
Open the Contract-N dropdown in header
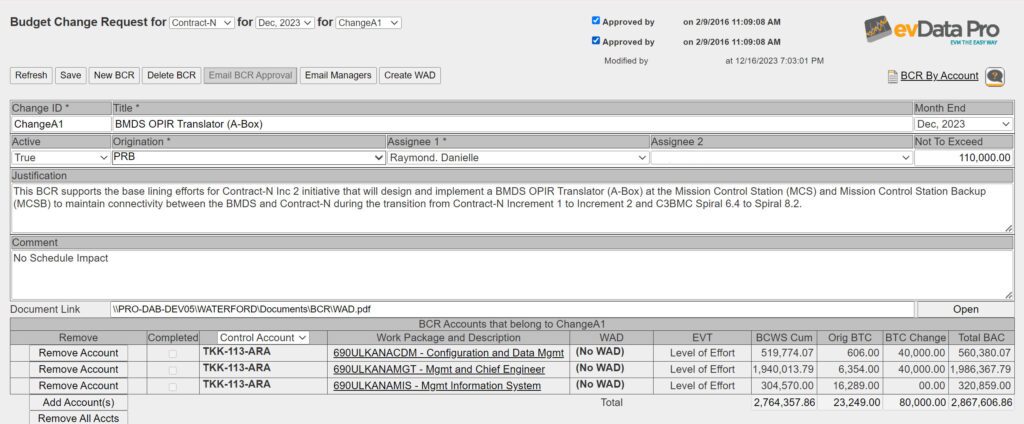(x=201, y=23)
